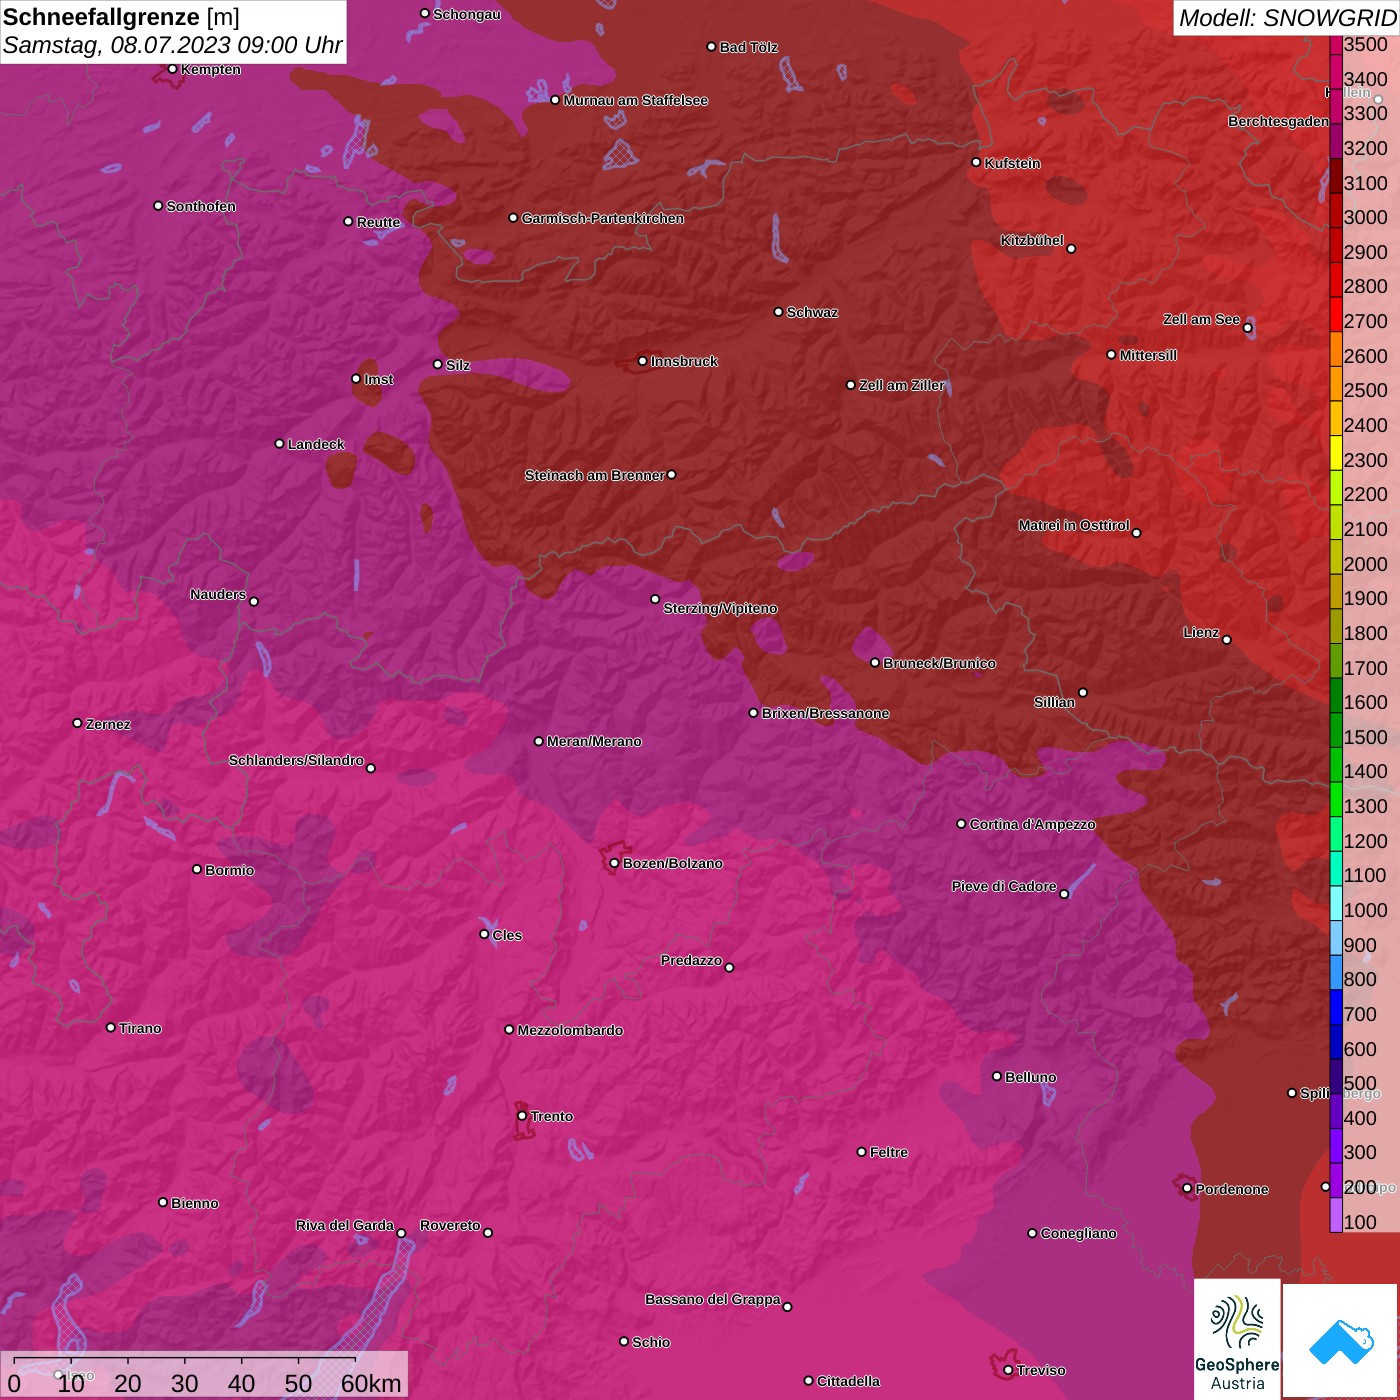Select the 1500 green legend swatch

click(x=1336, y=731)
